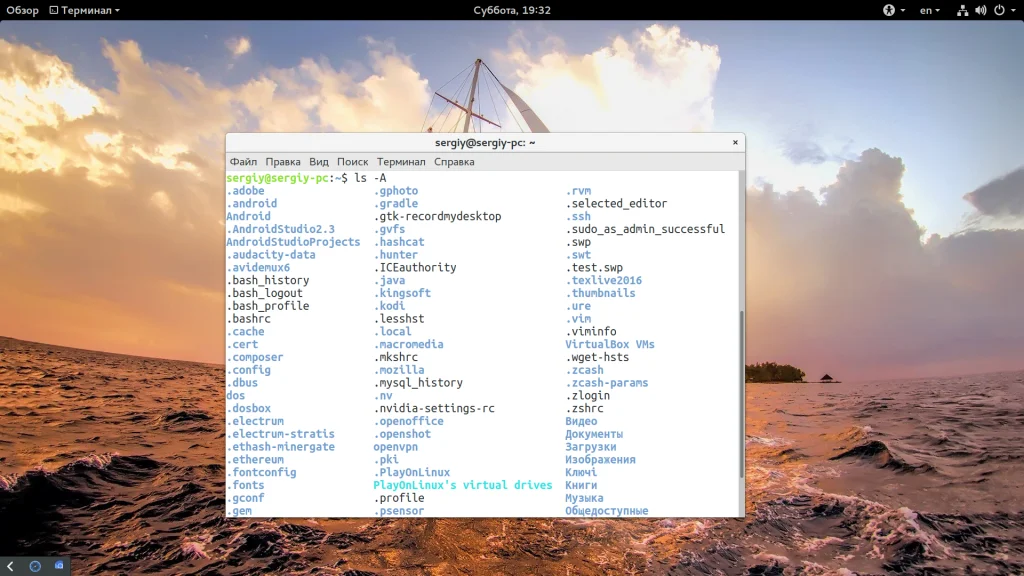The width and height of the screenshot is (1024, 576).
Task: Click the round blue tray icon
Action: point(35,566)
